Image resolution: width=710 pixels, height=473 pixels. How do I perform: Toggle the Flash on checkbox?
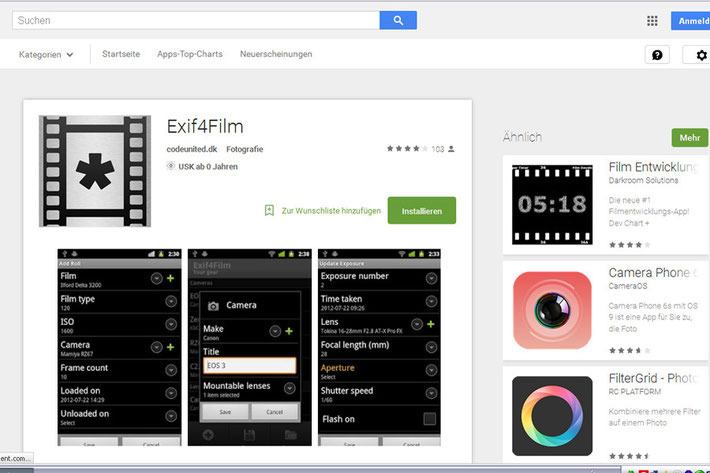429,419
